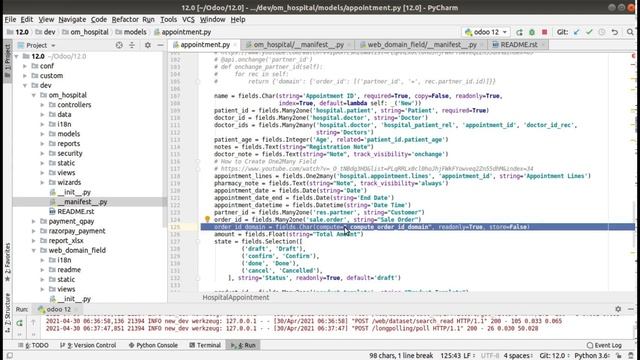Open the Event Log

[x=604, y=345]
